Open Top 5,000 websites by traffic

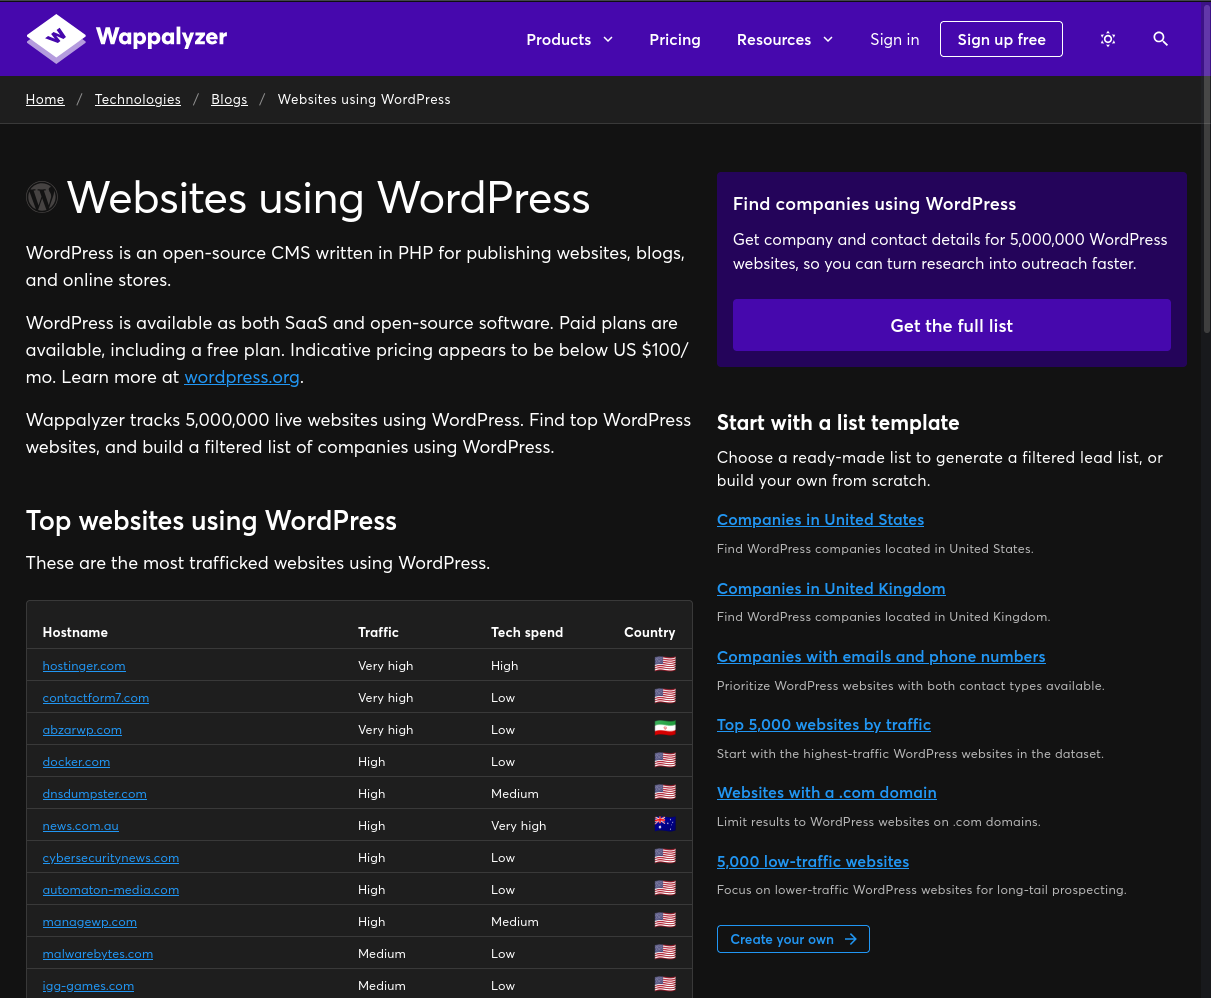(824, 724)
